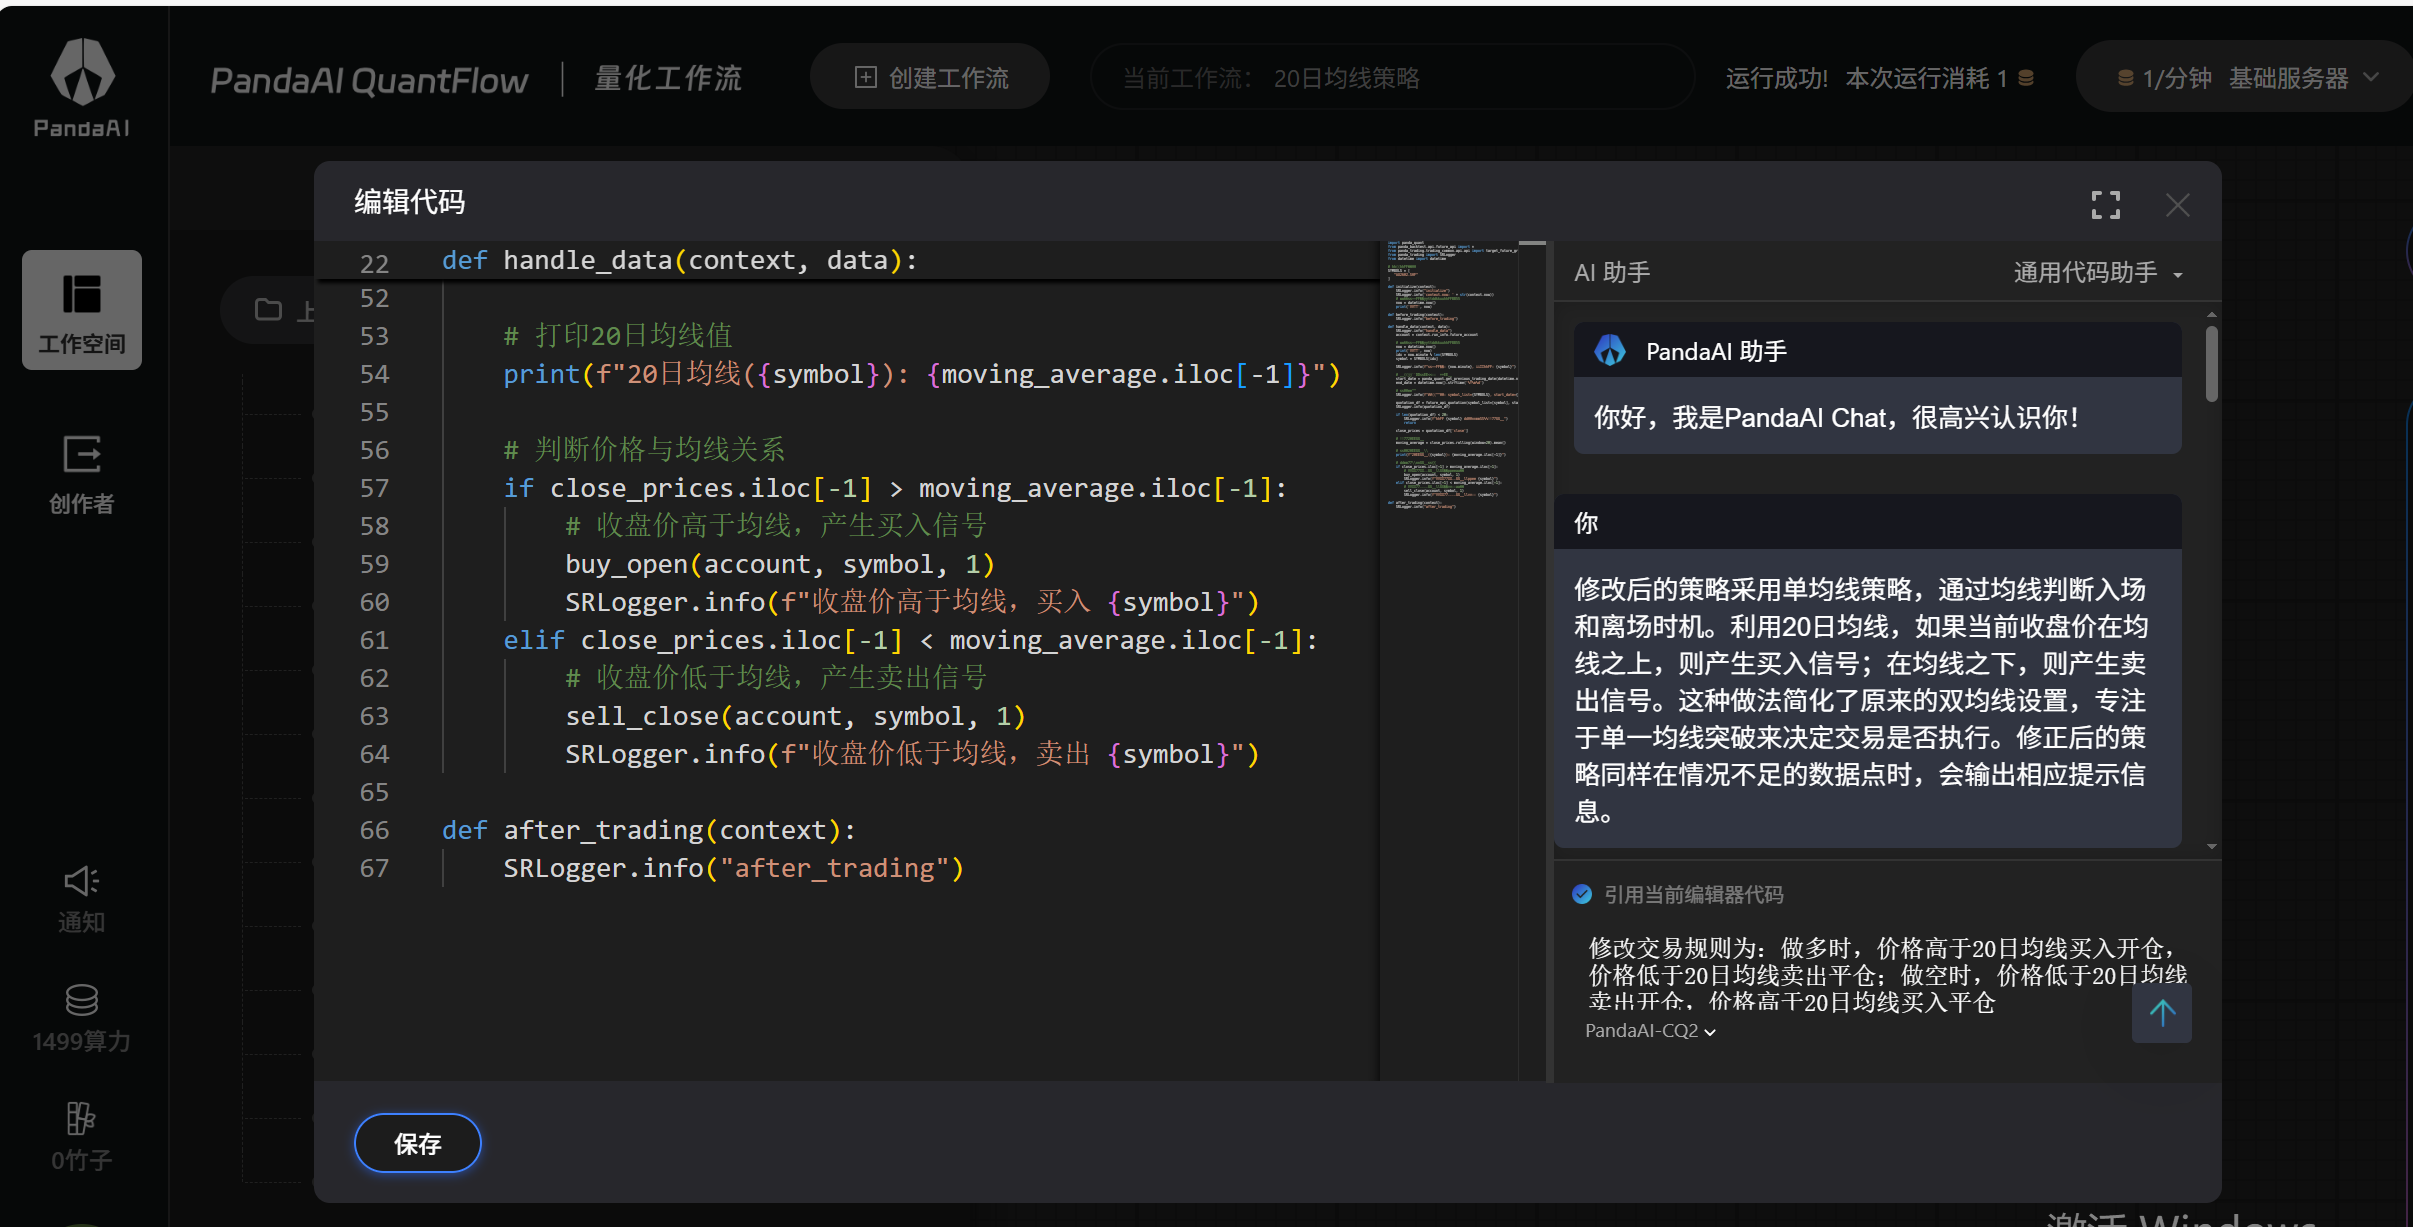Click the folder icon behind the dialog
The image size is (2413, 1227).
coord(268,310)
